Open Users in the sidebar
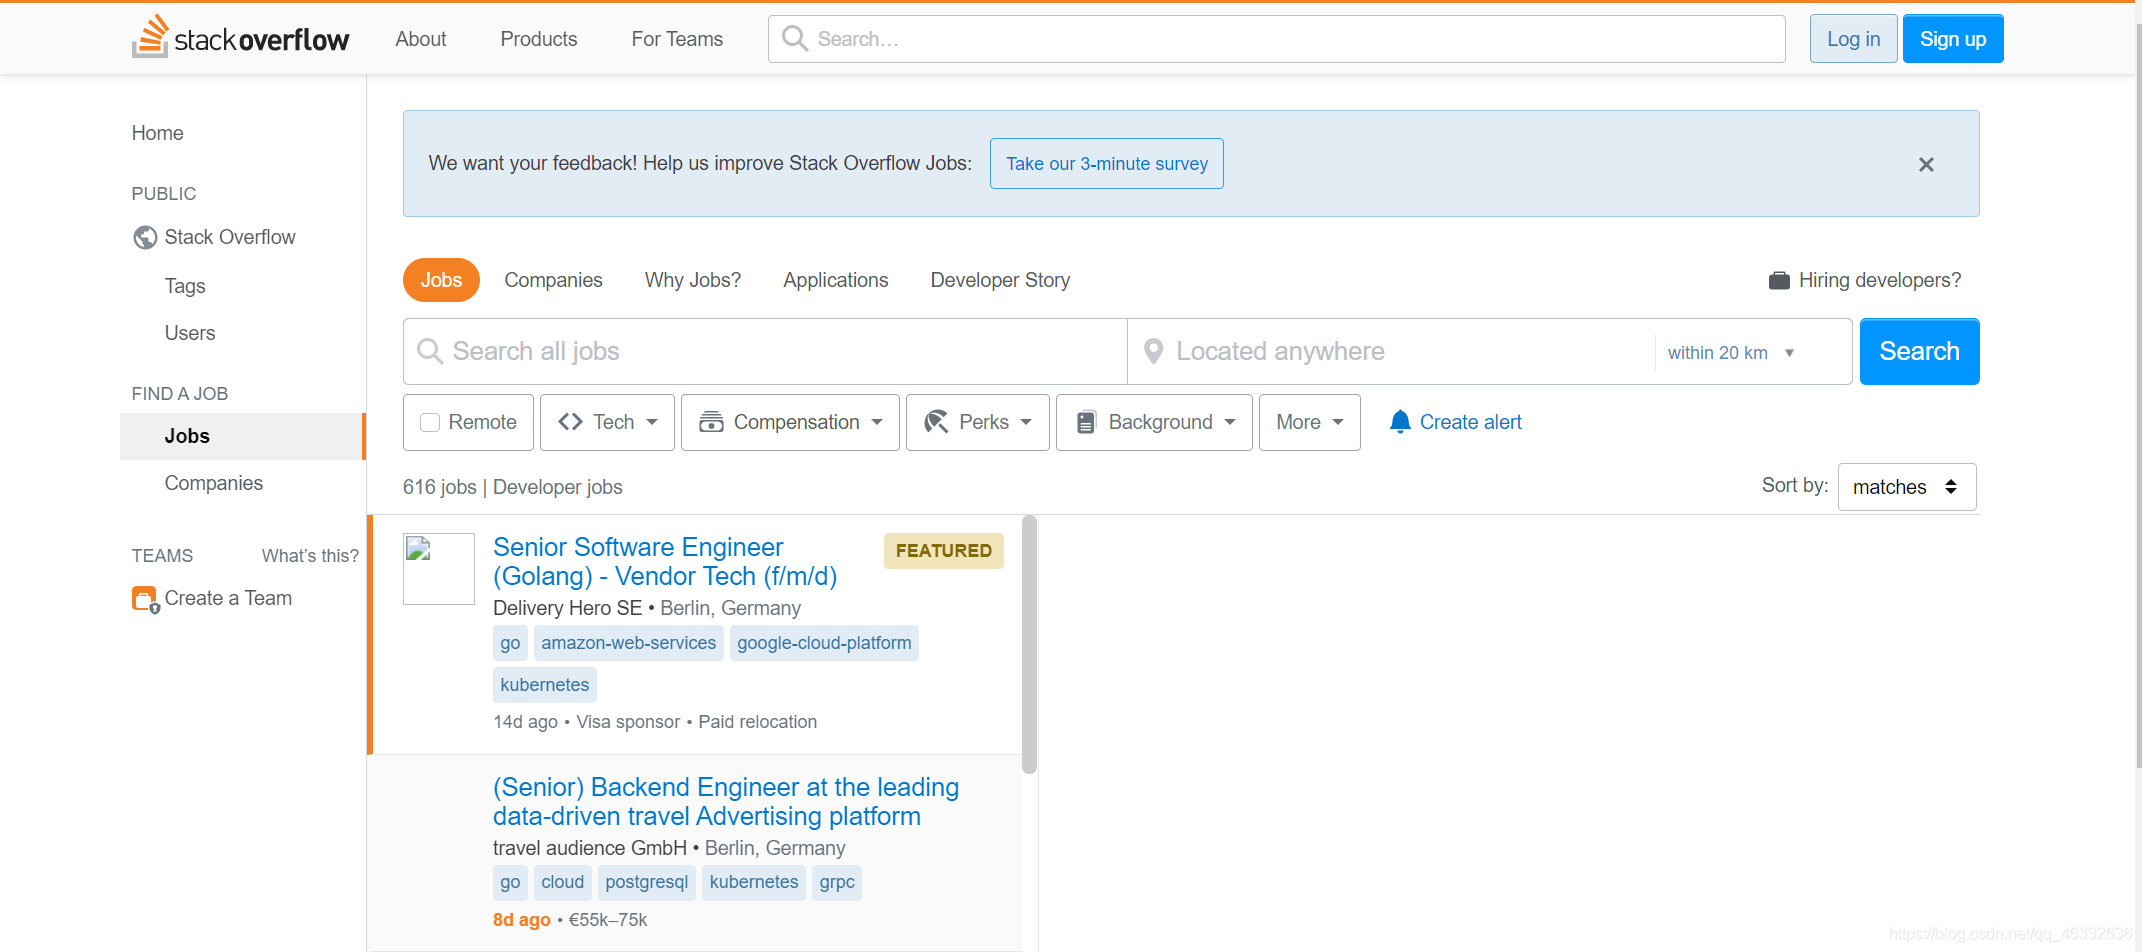The image size is (2142, 952). (190, 333)
